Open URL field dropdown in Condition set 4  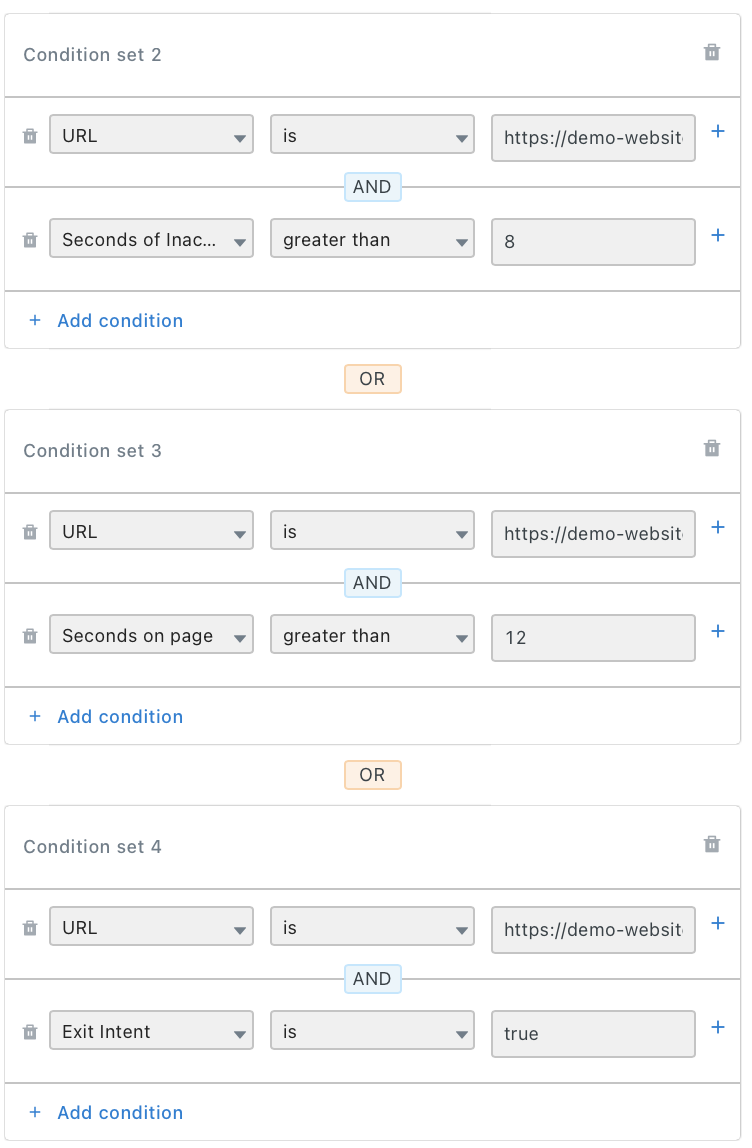coord(152,926)
